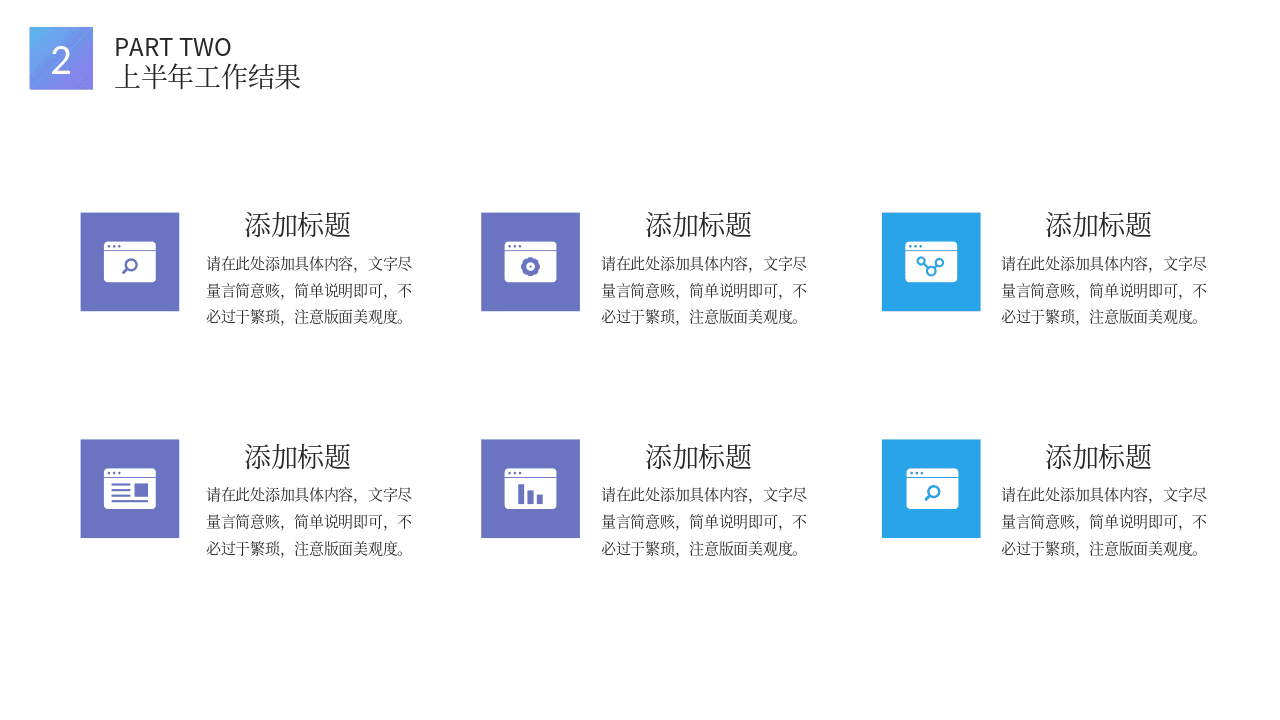Click the purple search window icon
Screen dimensions: 1280x720
[x=130, y=262]
